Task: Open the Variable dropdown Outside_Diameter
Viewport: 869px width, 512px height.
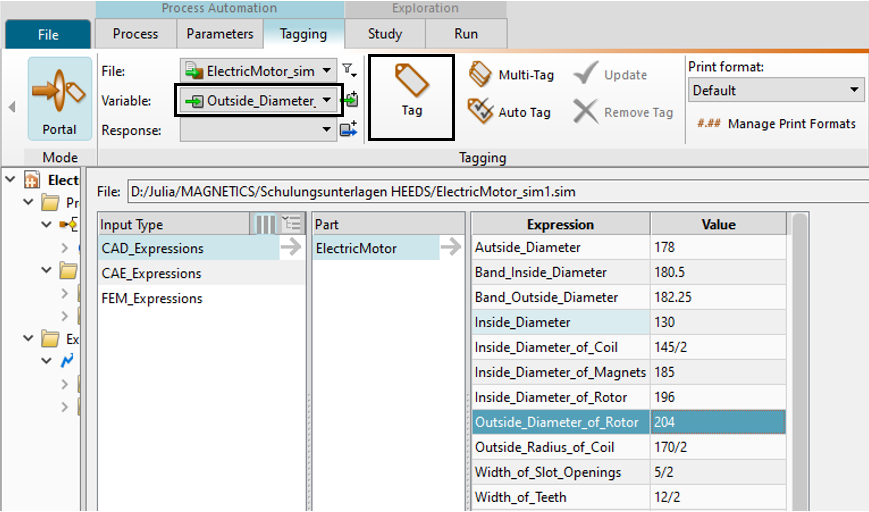Action: (x=260, y=100)
